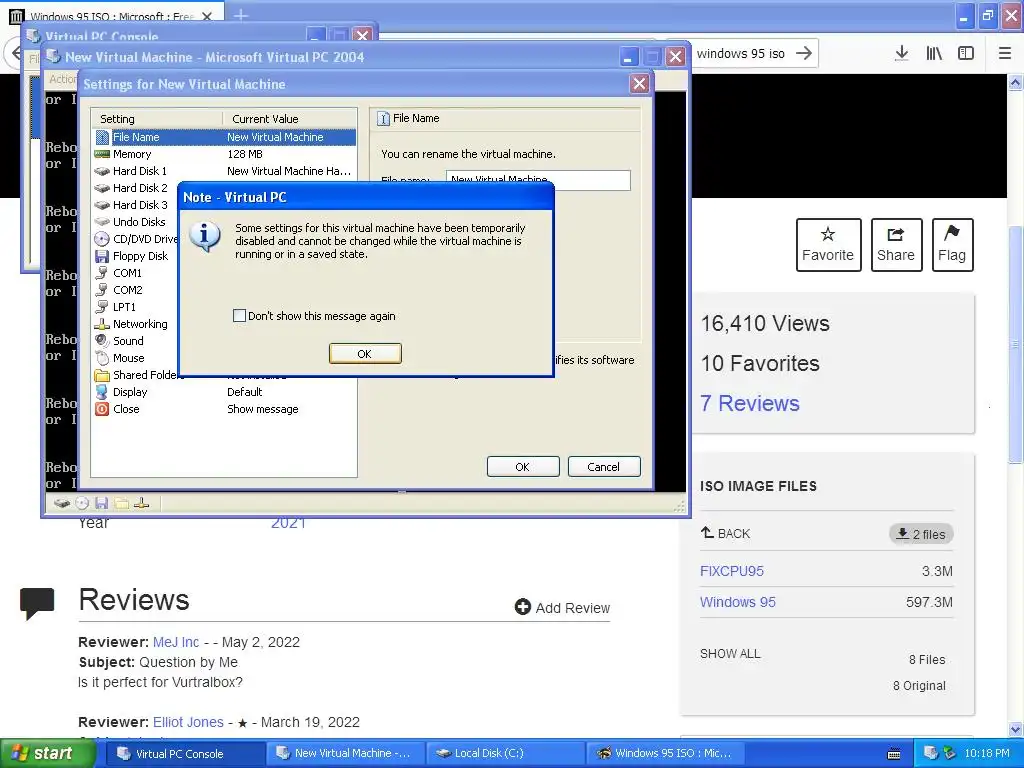Select the COM1 port setting icon
Image resolution: width=1024 pixels, height=768 pixels.
(x=102, y=273)
